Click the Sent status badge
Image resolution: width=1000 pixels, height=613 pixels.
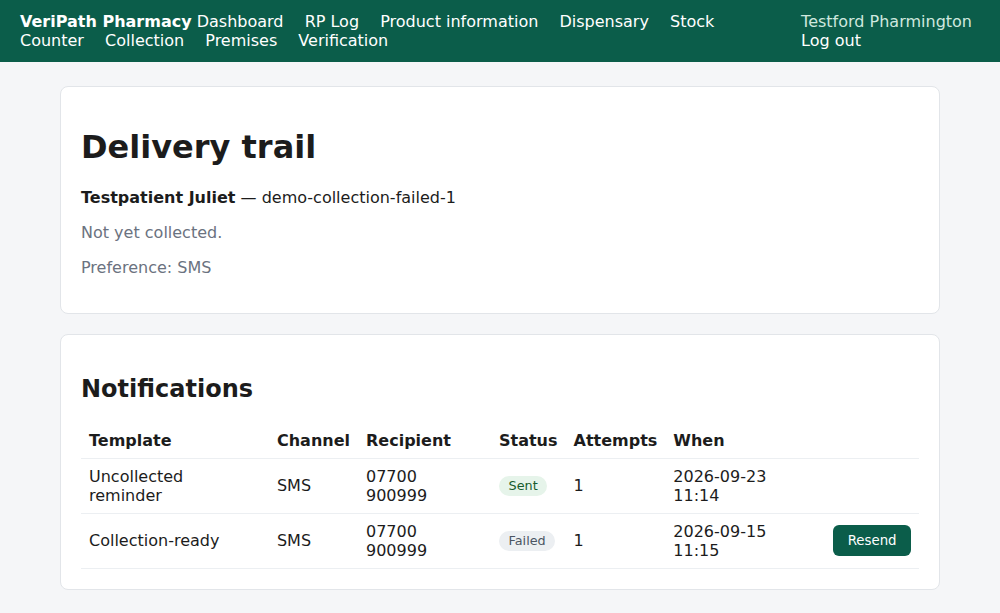tap(523, 485)
